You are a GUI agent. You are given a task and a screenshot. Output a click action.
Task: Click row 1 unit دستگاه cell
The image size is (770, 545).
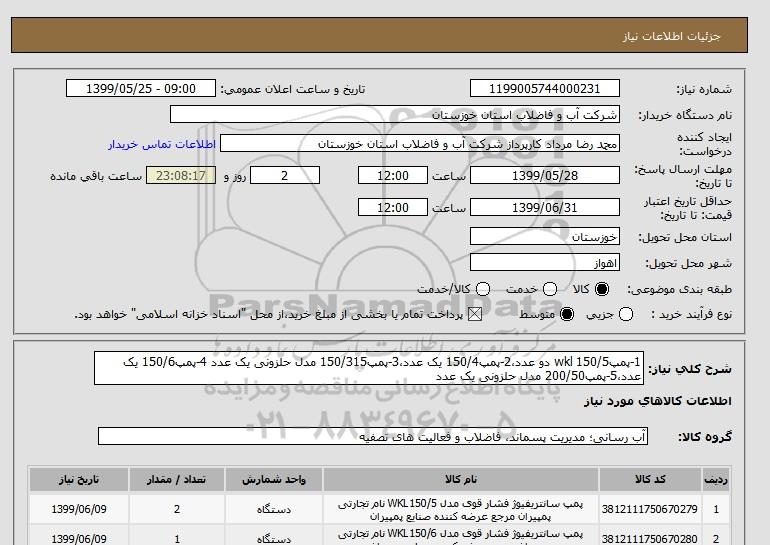pos(274,510)
